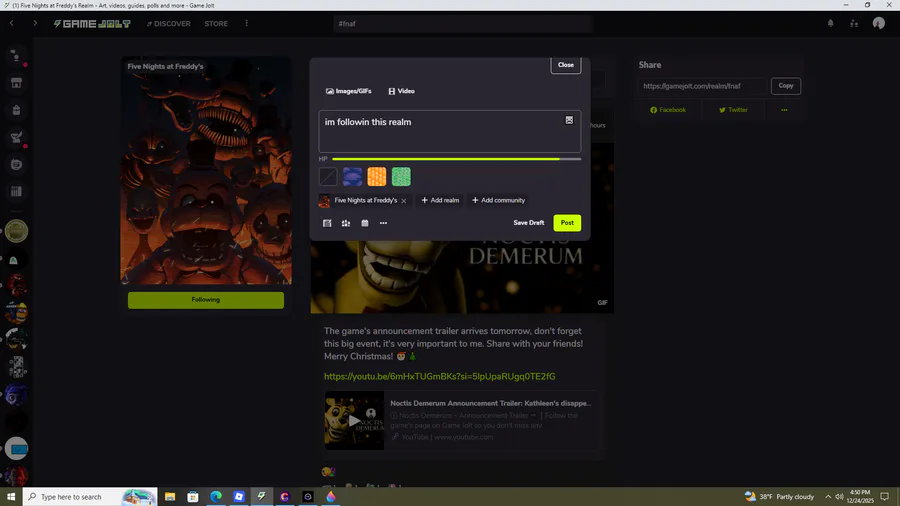Save the post as draft
The width and height of the screenshot is (900, 506).
pos(529,223)
